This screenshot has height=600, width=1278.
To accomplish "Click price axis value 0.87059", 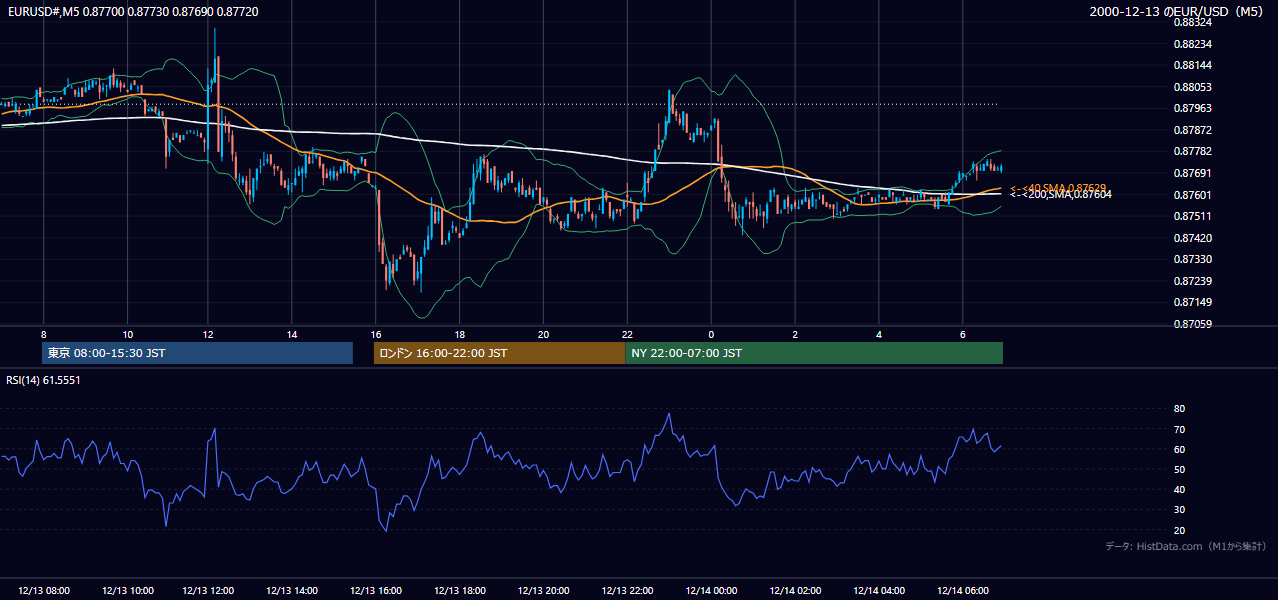I will pyautogui.click(x=1192, y=324).
